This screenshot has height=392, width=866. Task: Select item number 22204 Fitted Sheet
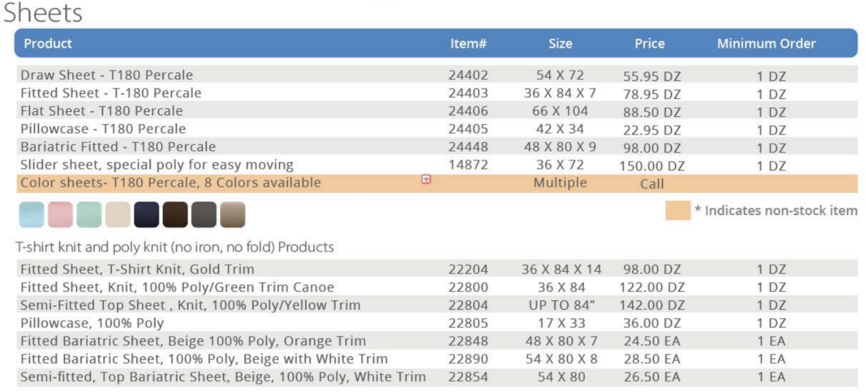tap(468, 269)
